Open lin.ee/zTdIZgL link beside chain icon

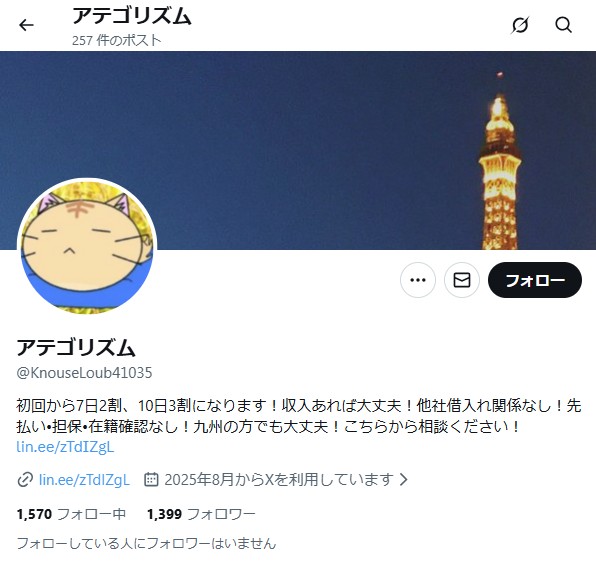point(84,480)
